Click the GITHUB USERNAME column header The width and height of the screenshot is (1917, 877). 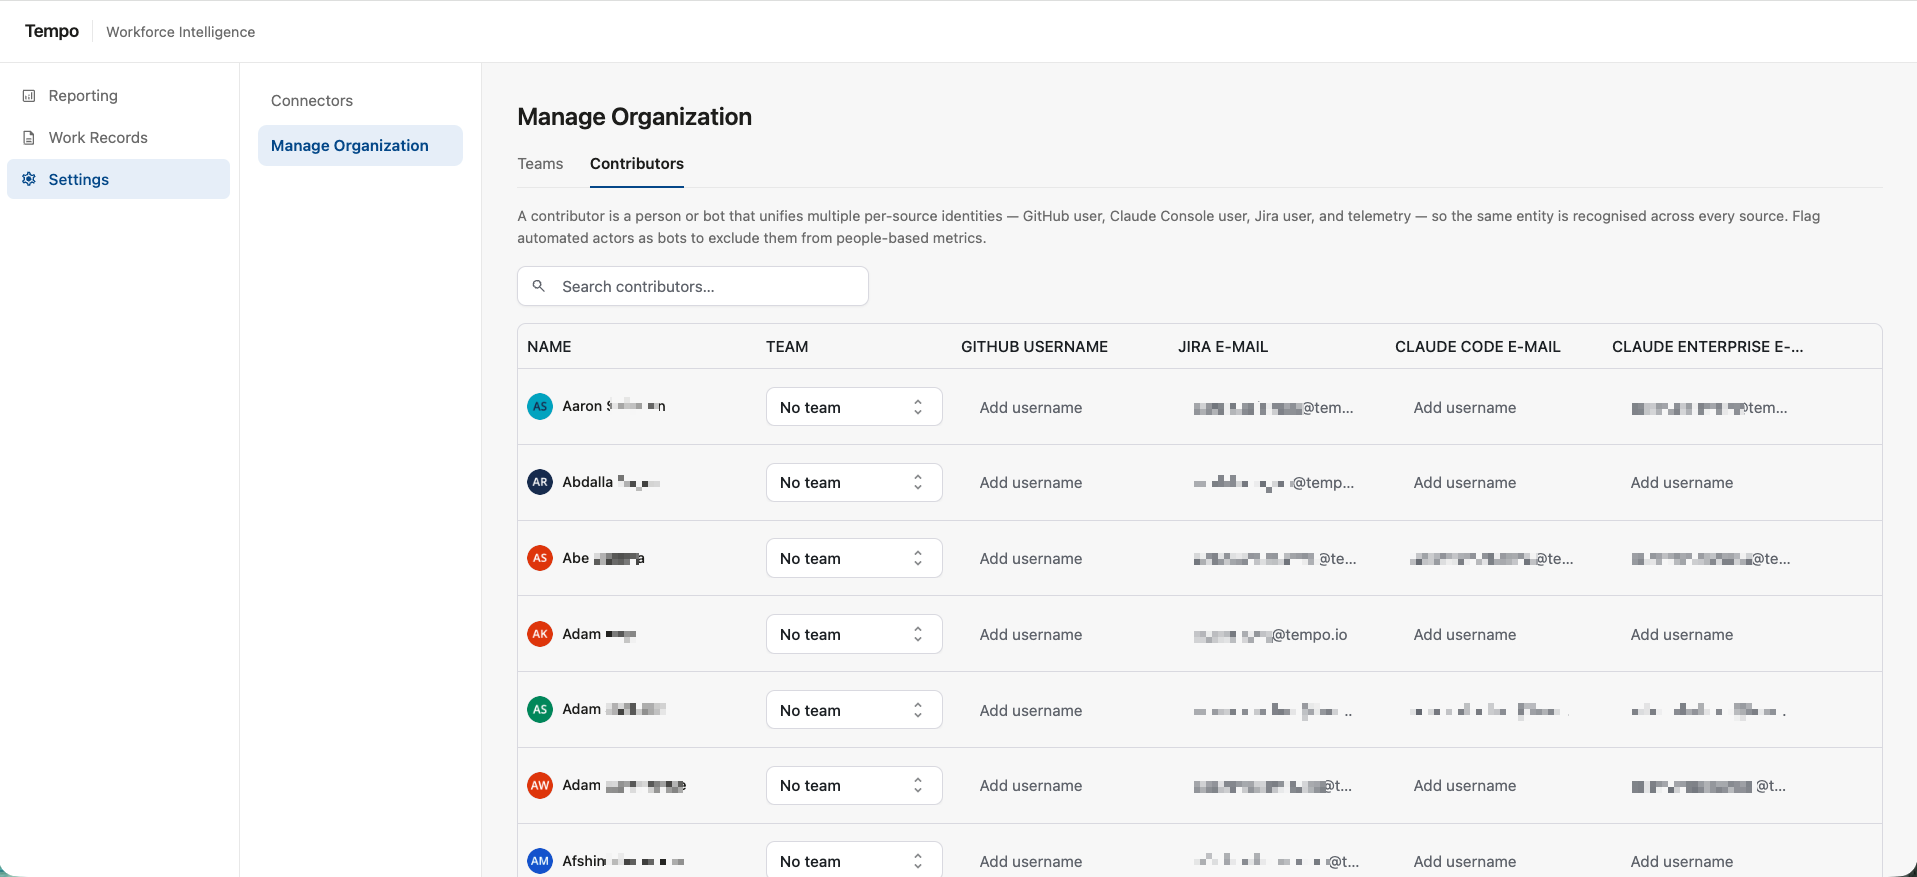tap(1035, 347)
